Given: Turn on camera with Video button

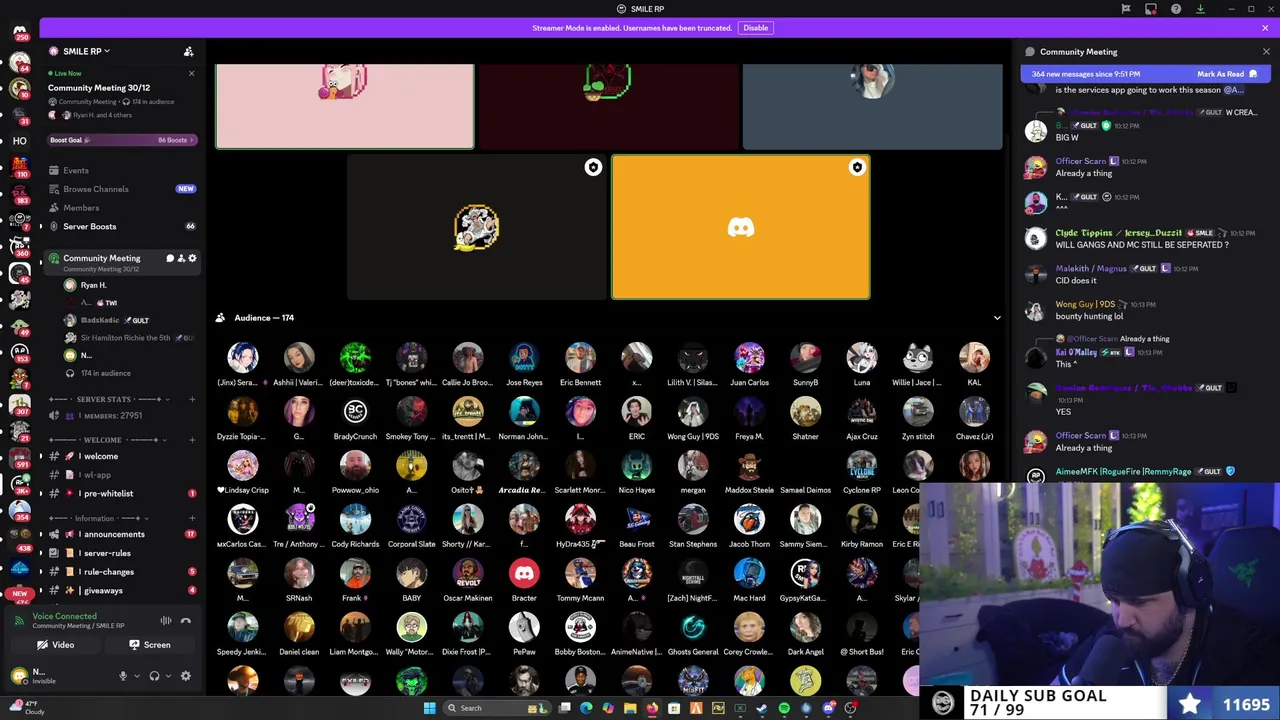Looking at the screenshot, I should [56, 645].
